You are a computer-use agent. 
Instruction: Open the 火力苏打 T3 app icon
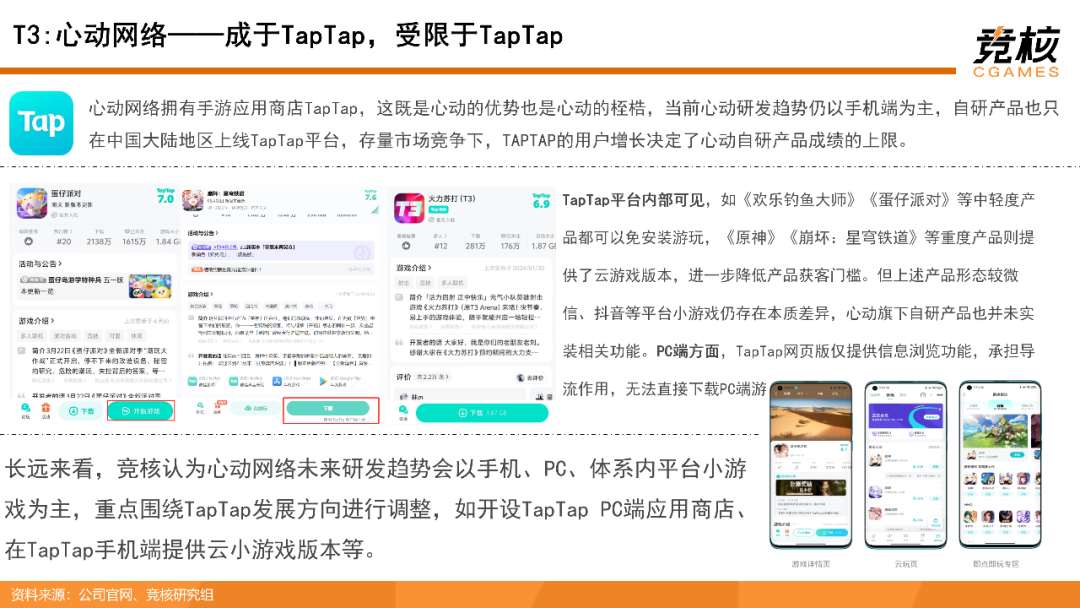click(x=408, y=208)
